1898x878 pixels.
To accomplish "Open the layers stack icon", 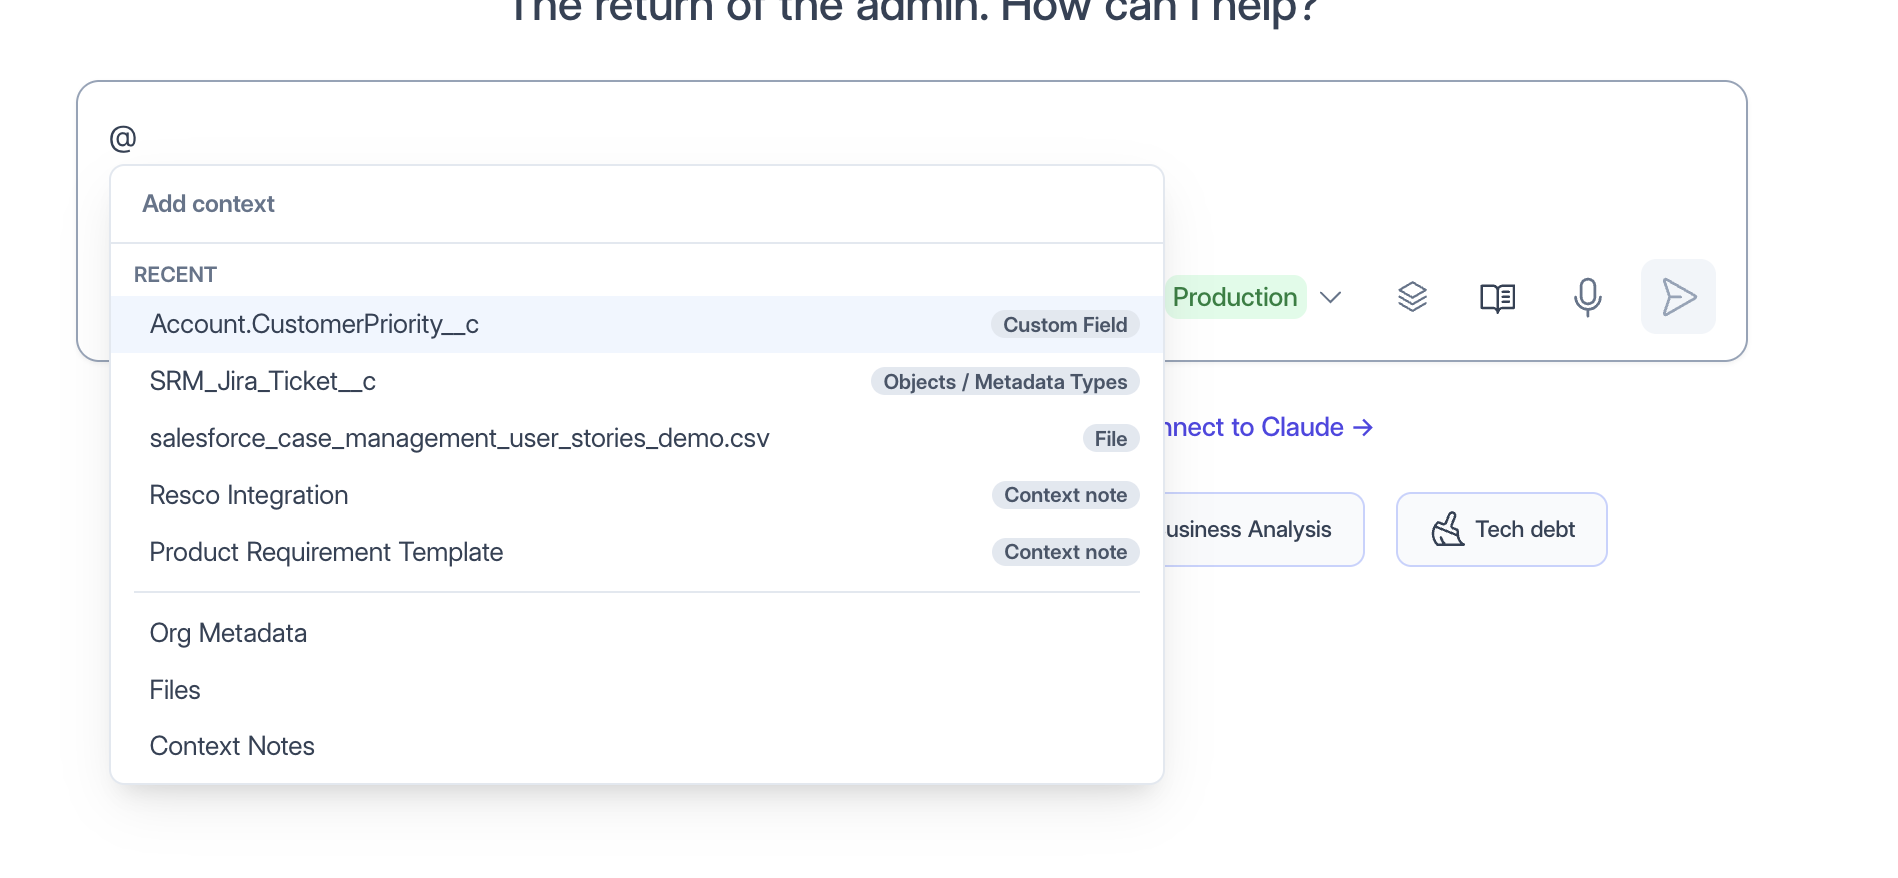I will pos(1412,297).
